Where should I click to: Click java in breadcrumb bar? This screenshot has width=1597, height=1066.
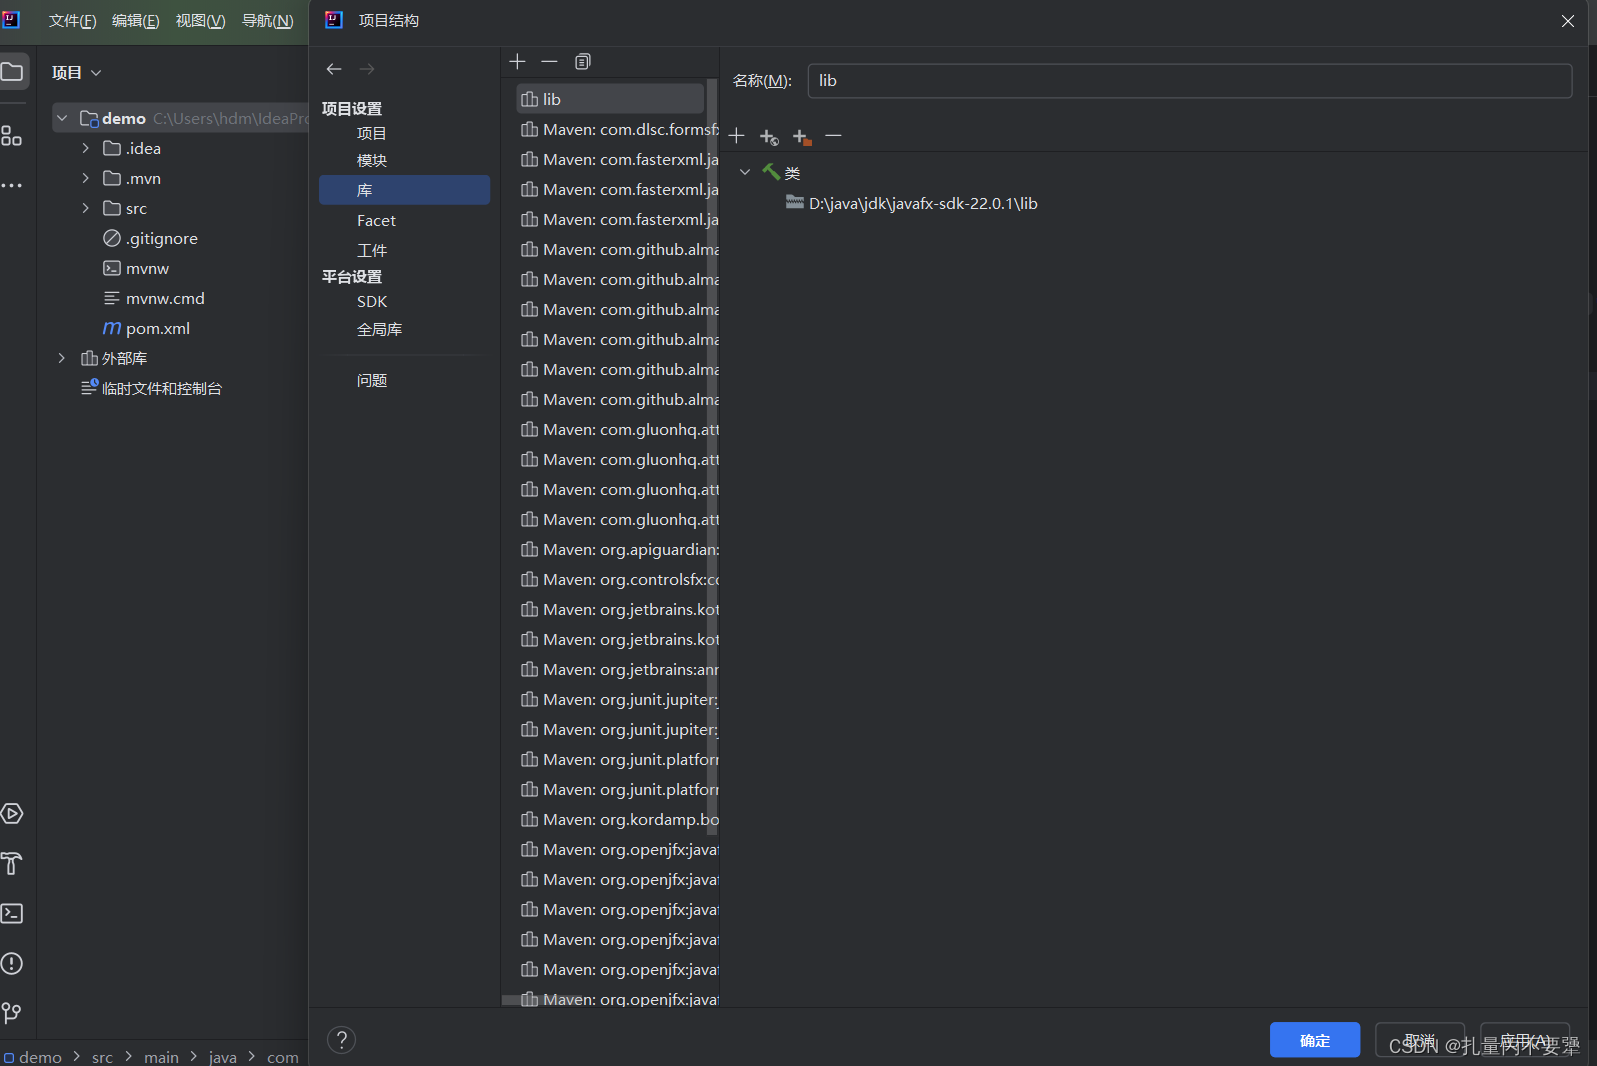coord(223,1057)
